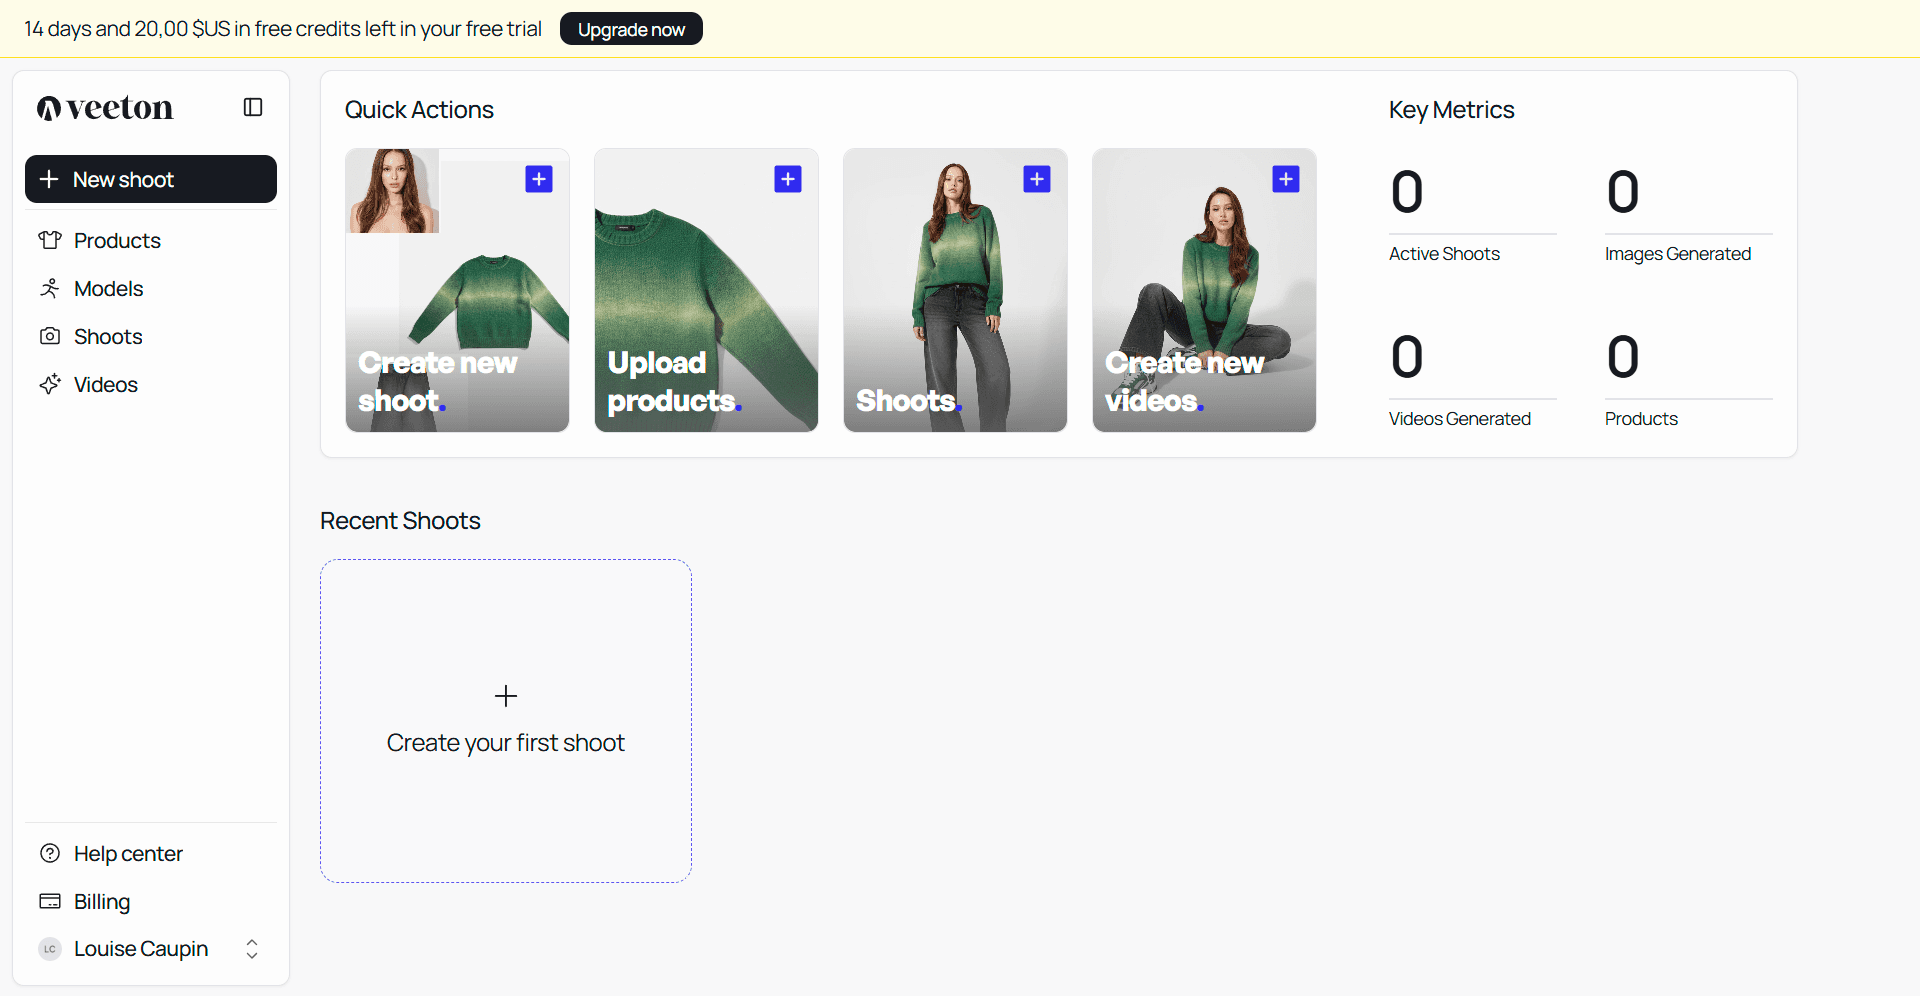Viewport: 1920px width, 996px height.
Task: Click Create your first shoot
Action: 505,720
